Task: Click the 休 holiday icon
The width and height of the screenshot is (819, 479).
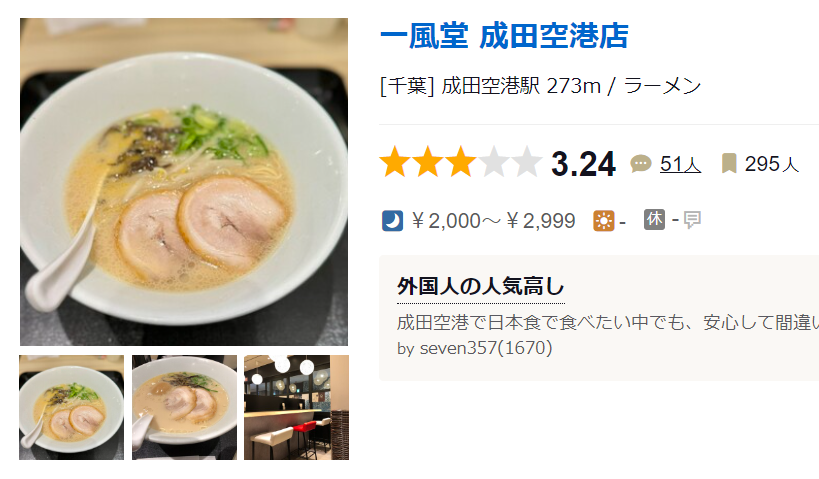Action: (x=654, y=219)
